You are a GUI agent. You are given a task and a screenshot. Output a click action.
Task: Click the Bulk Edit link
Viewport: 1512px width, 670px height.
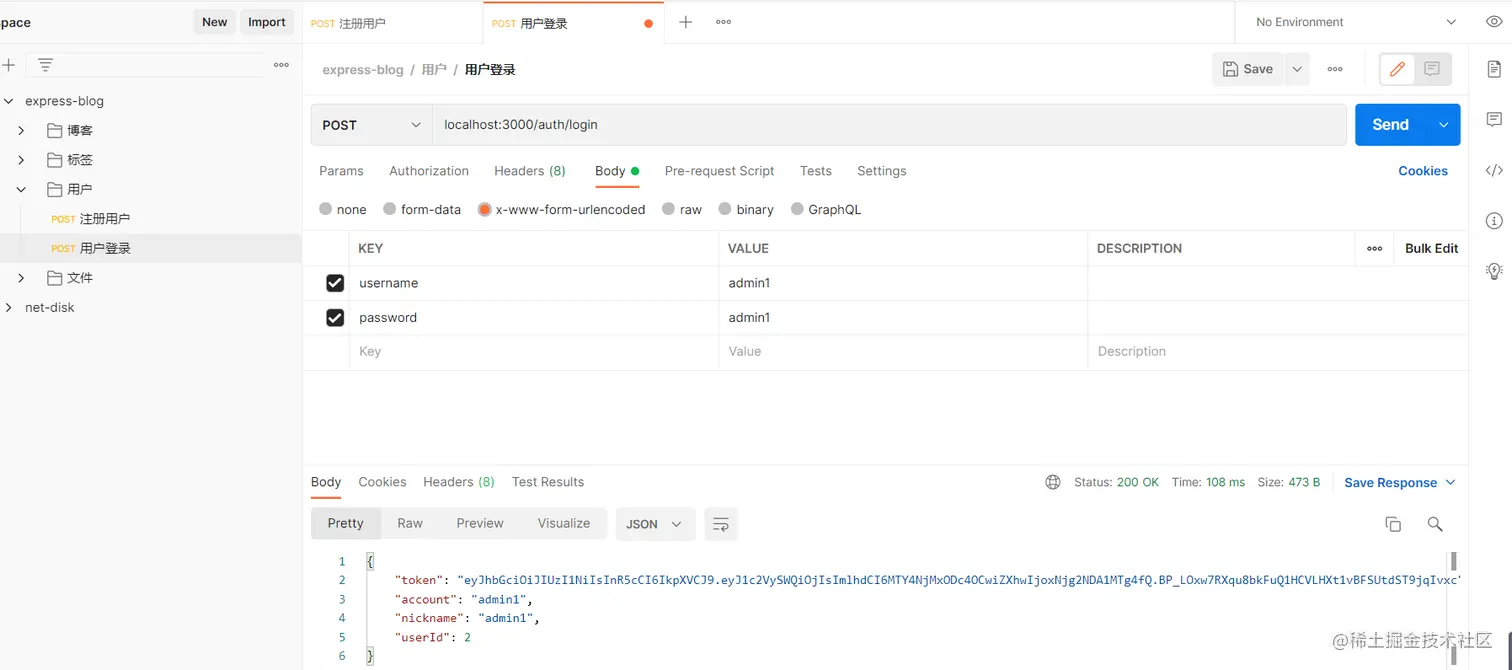[x=1432, y=248]
